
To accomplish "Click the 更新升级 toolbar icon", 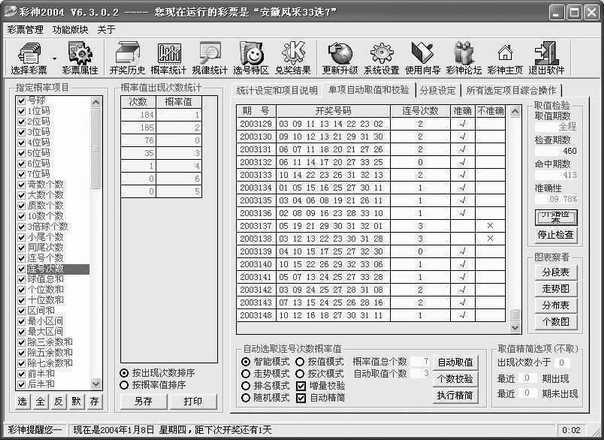I will pyautogui.click(x=342, y=57).
